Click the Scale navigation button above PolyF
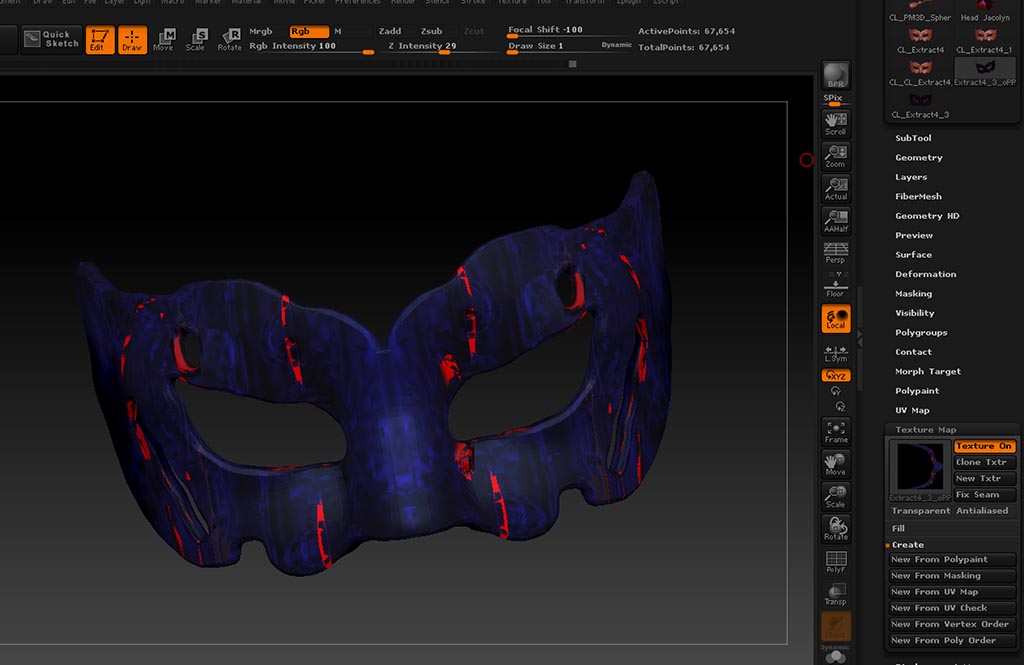The width and height of the screenshot is (1024, 665). pyautogui.click(x=836, y=496)
